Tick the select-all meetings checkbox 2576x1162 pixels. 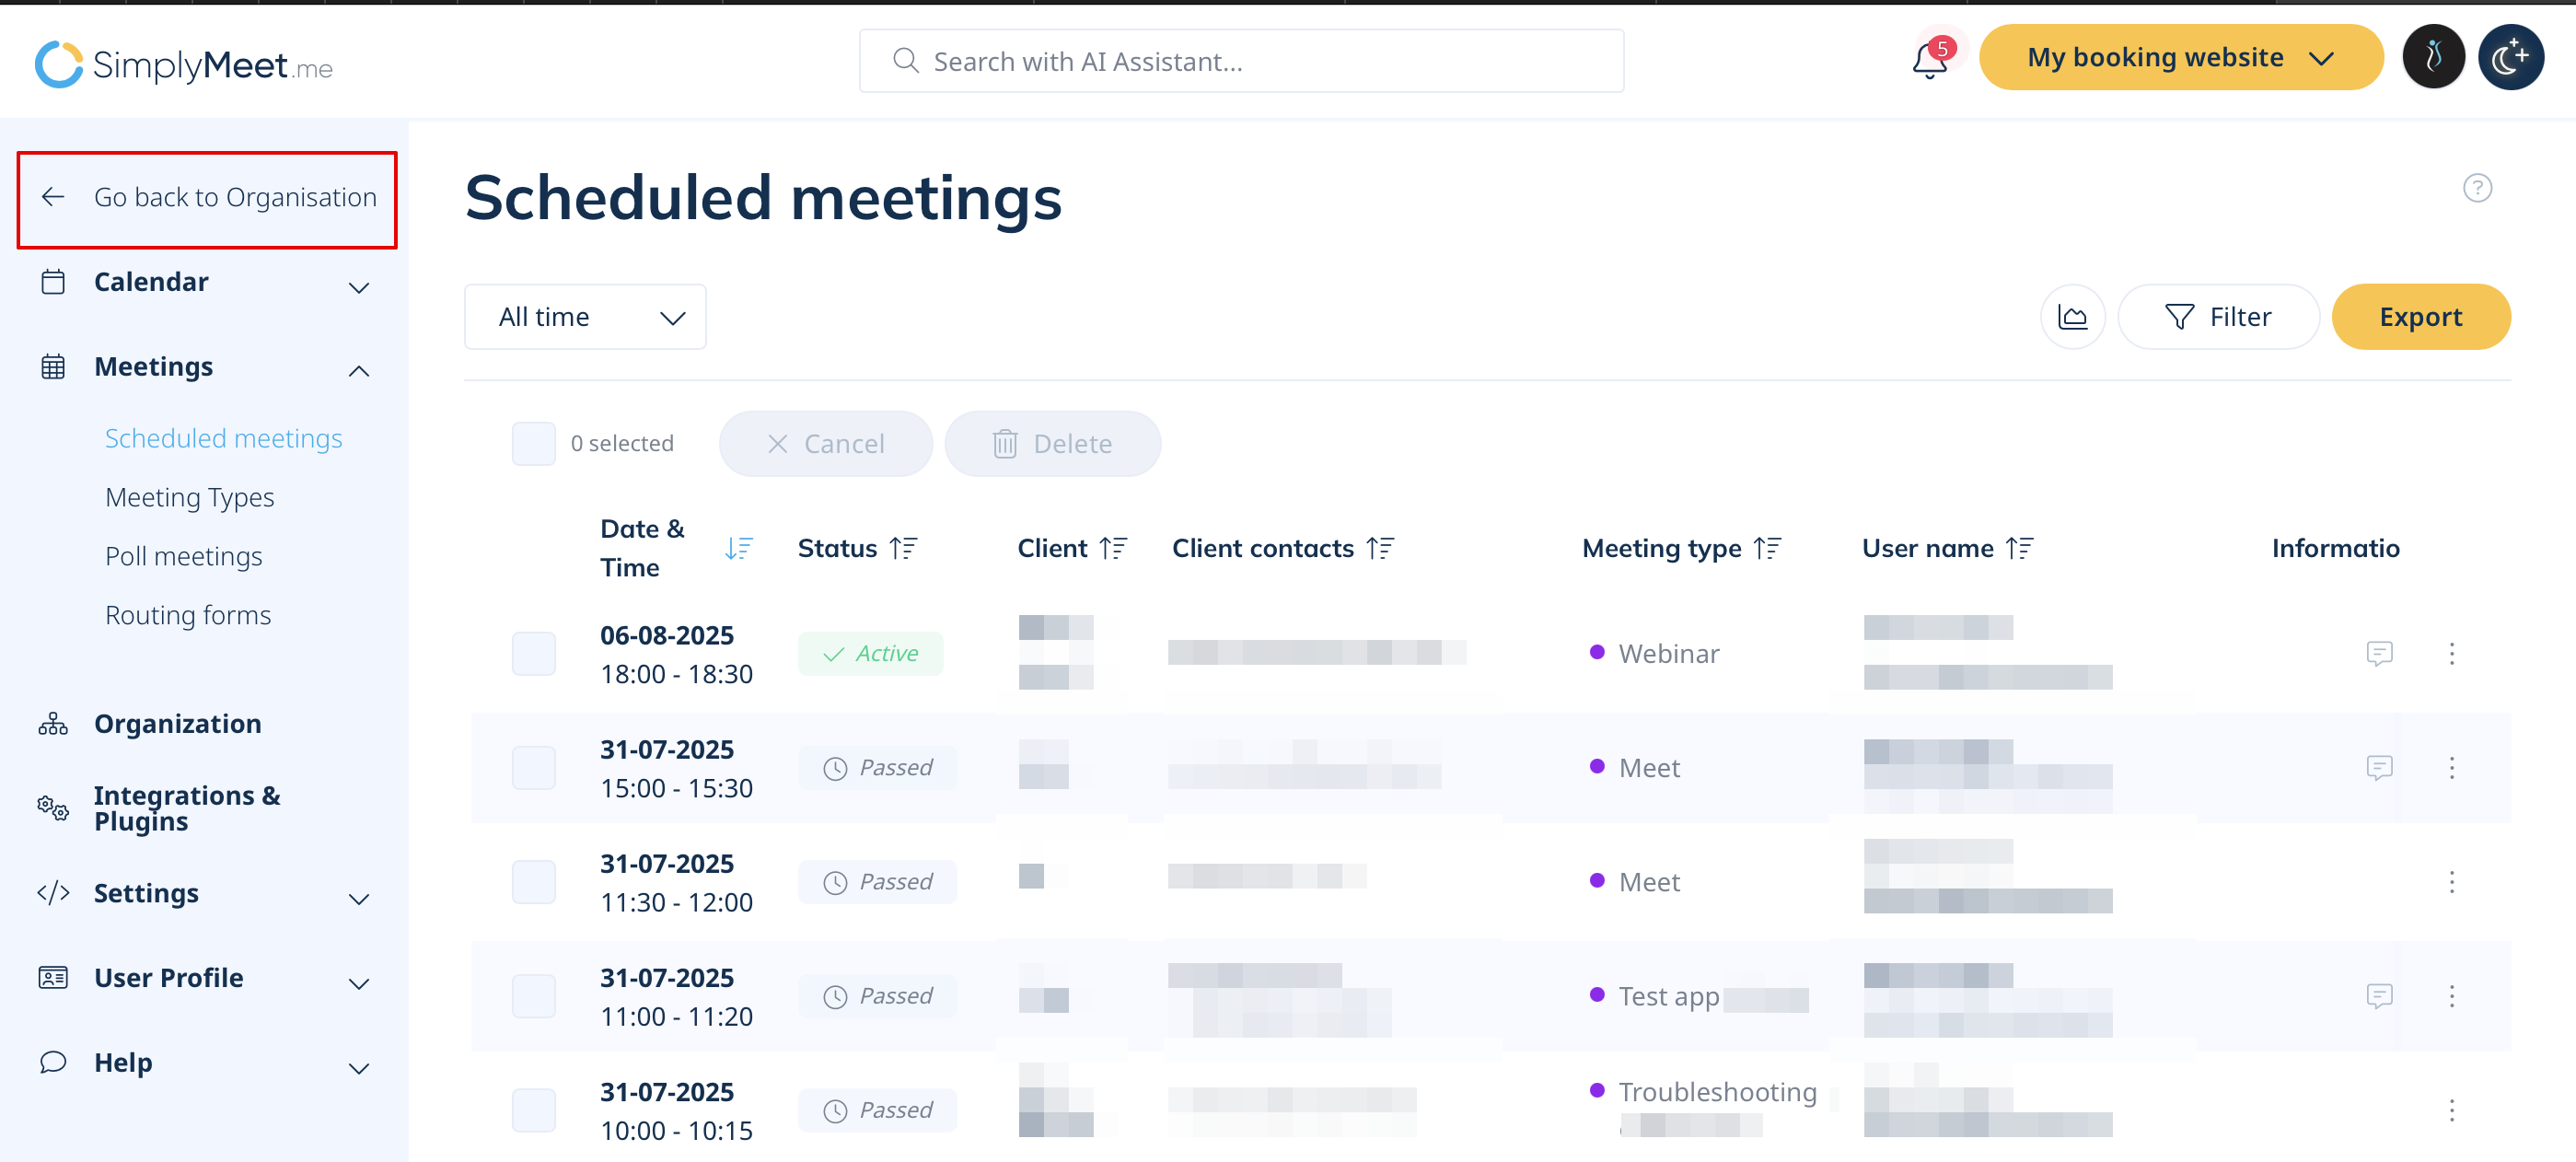[533, 443]
